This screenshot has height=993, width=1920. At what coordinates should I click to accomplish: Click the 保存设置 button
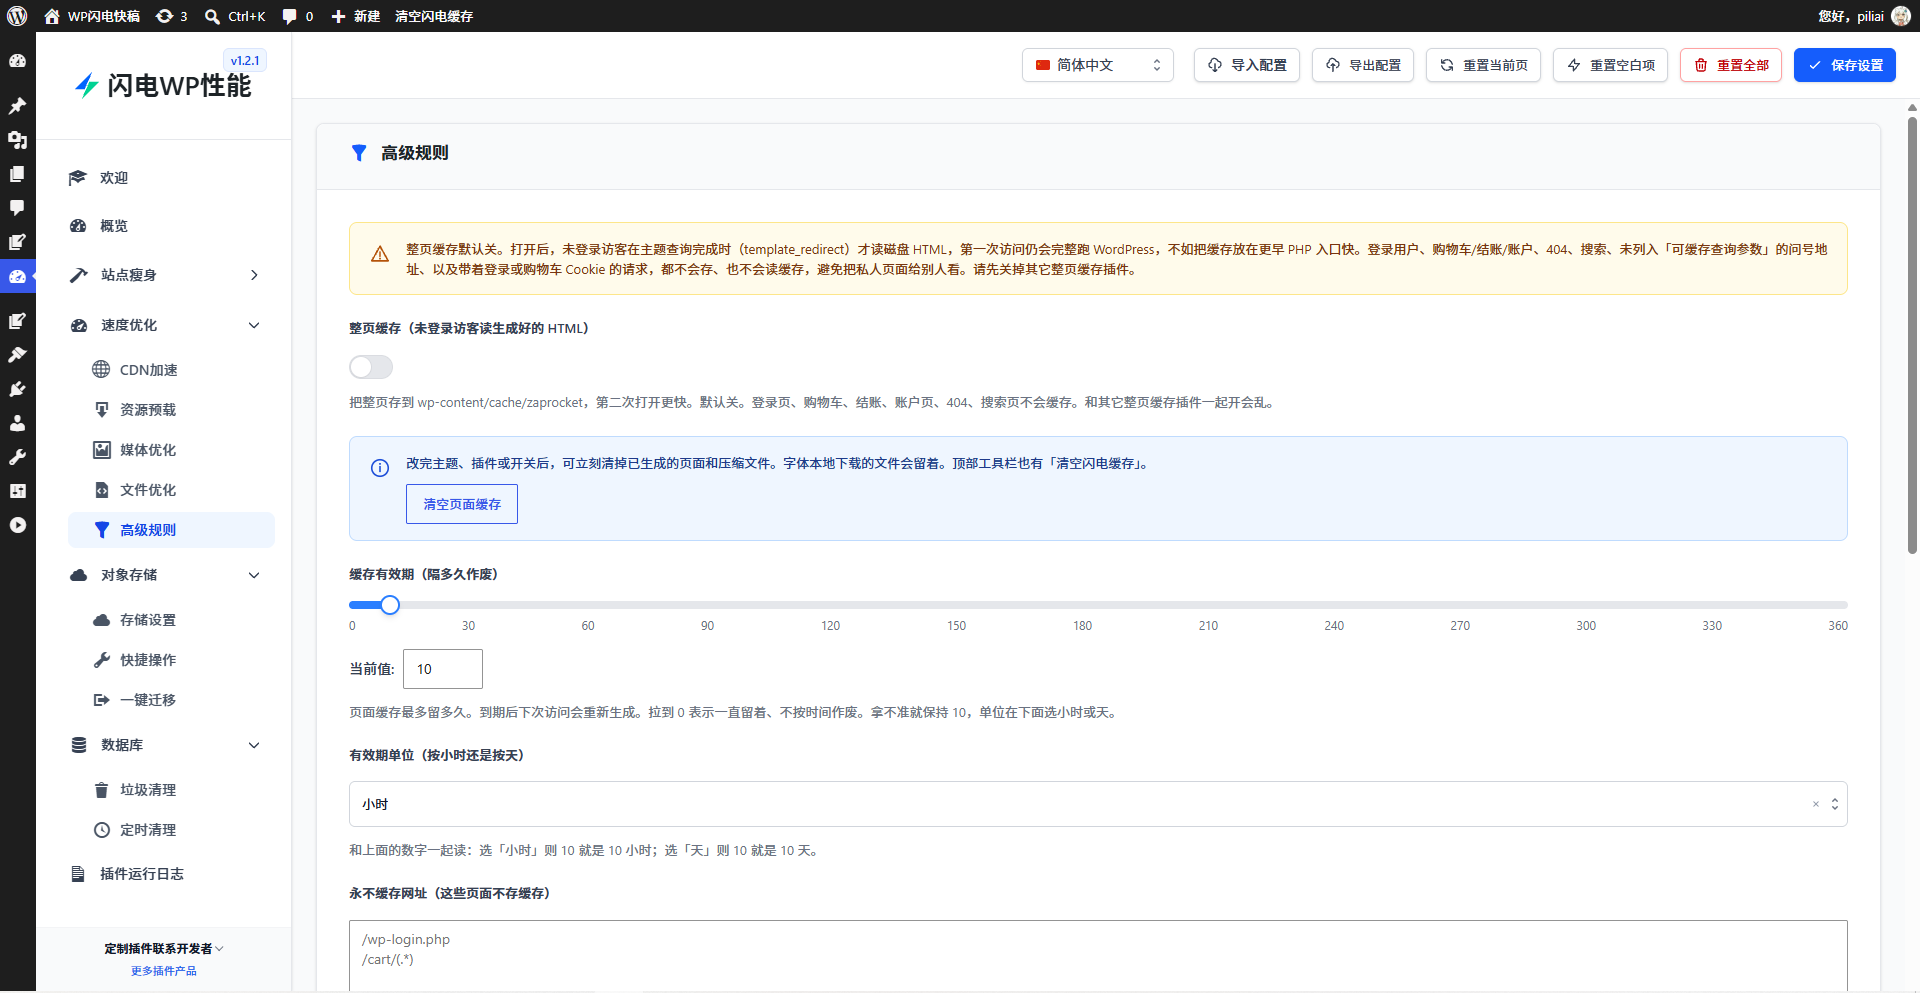tap(1844, 65)
